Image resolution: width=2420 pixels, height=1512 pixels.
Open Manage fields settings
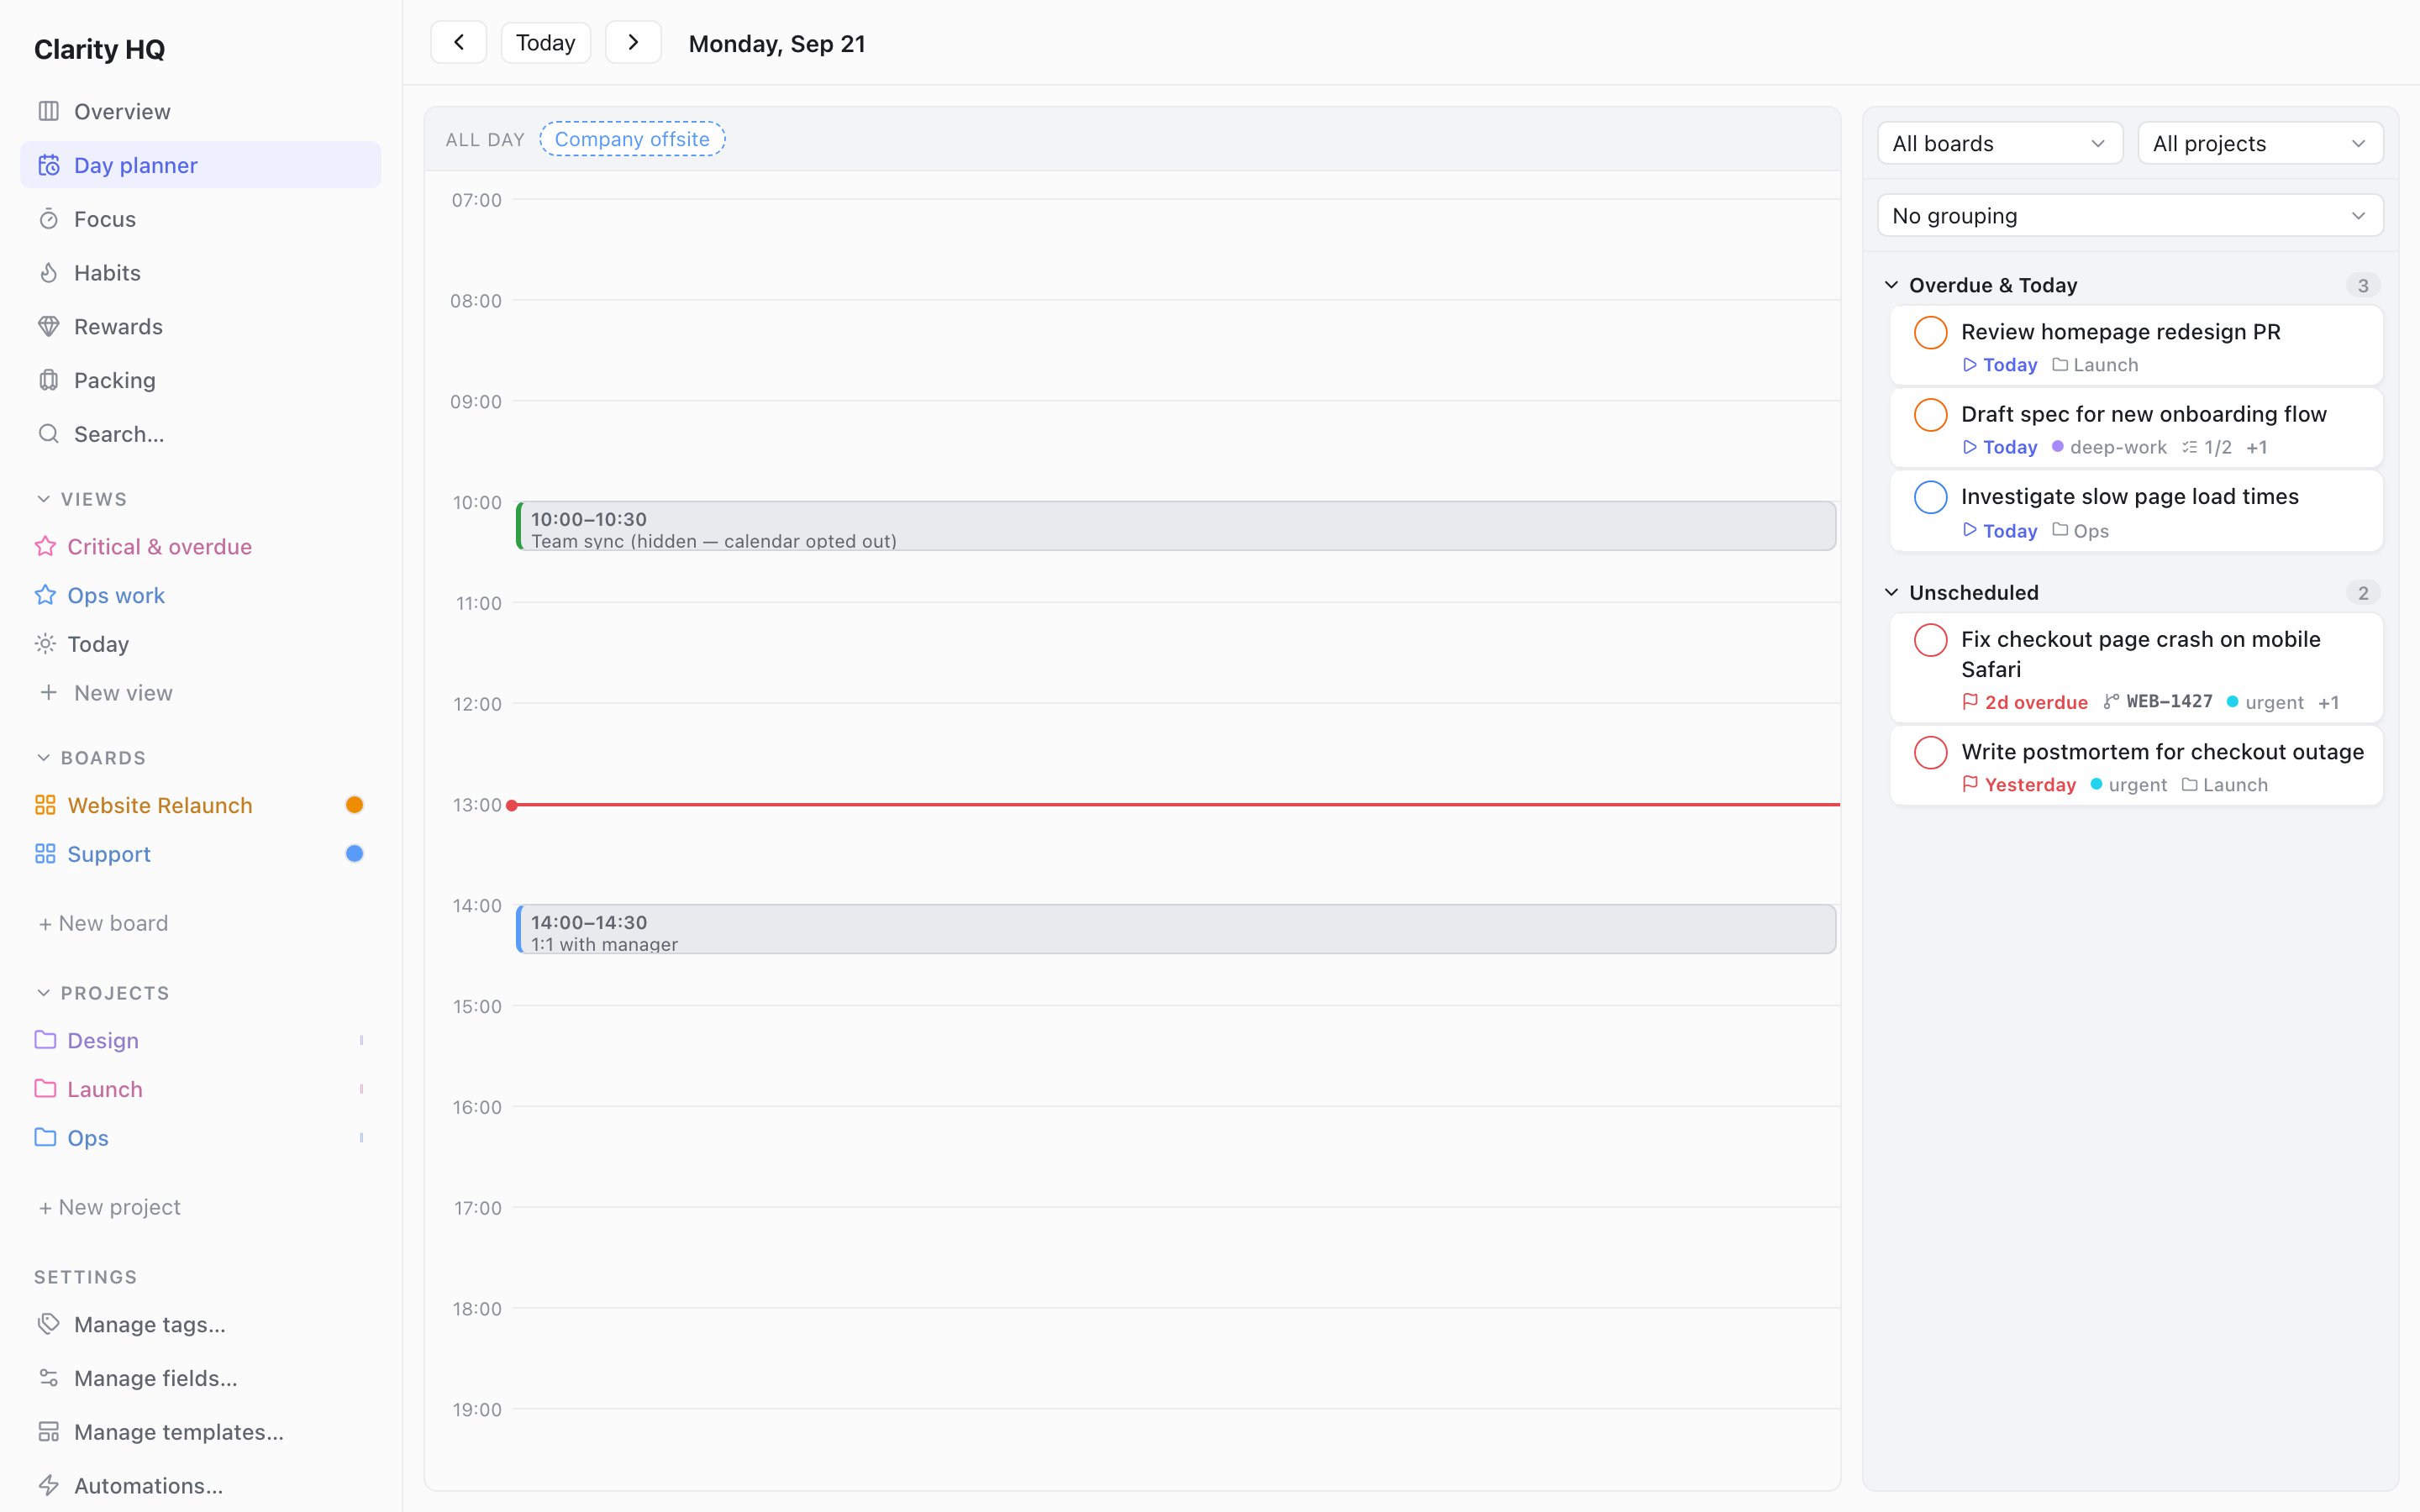click(200, 1378)
